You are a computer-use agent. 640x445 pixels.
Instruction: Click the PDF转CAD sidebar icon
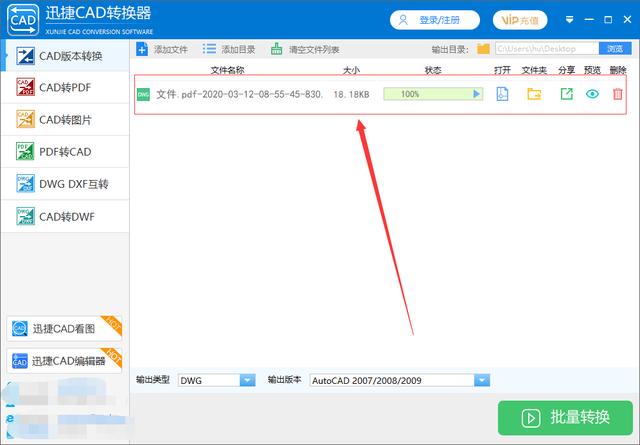(25, 151)
